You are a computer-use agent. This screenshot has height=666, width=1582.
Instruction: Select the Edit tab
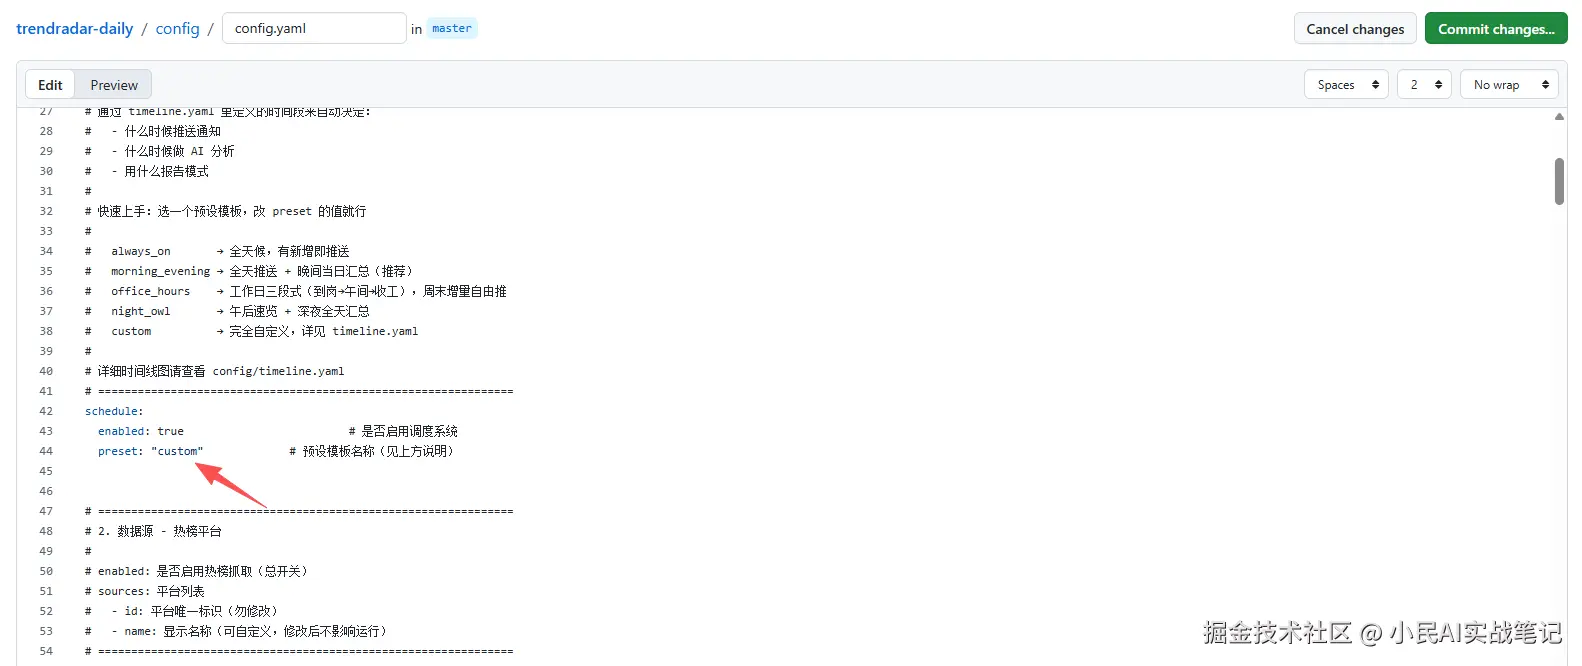pos(50,85)
